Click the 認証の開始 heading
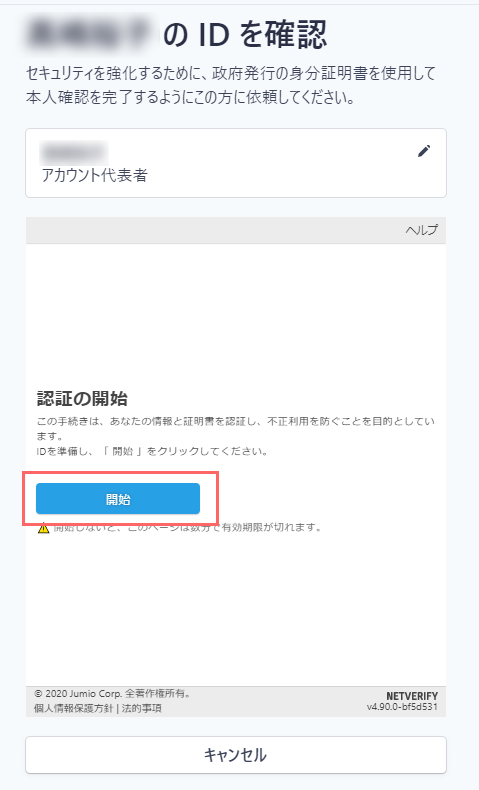The width and height of the screenshot is (479, 790). [82, 399]
